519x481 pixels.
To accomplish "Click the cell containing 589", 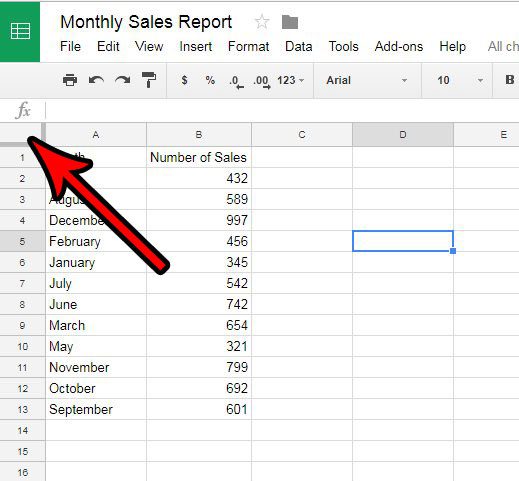I will pyautogui.click(x=199, y=199).
